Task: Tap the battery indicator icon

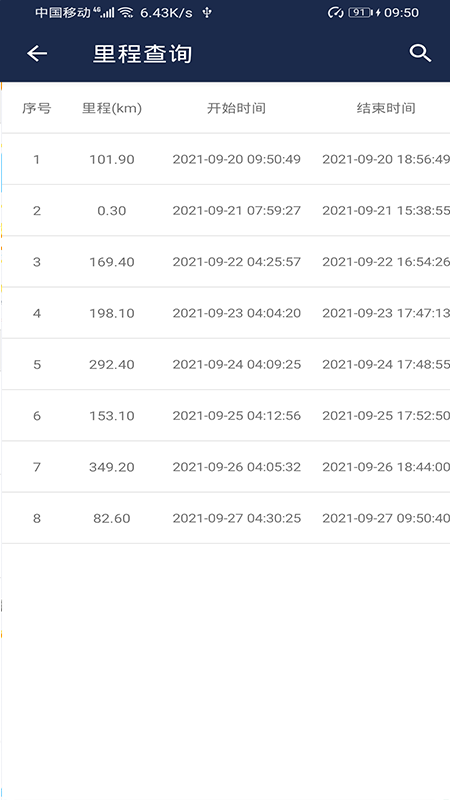Action: (361, 13)
